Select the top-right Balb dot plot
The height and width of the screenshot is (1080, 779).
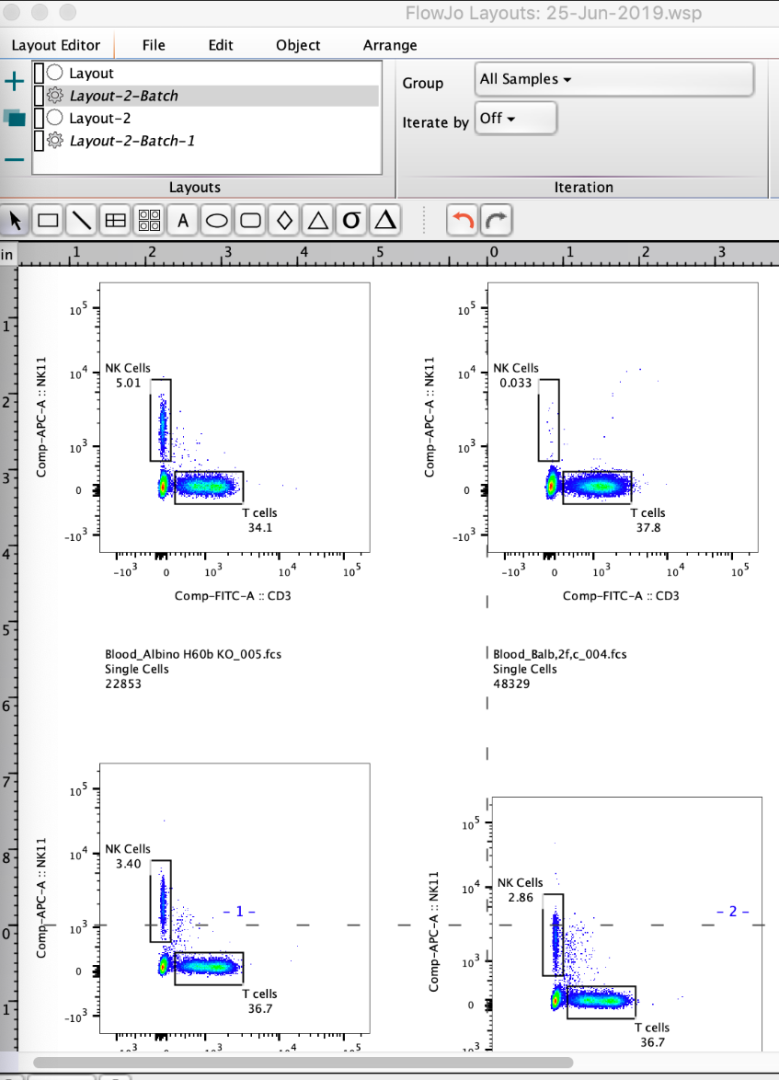point(623,417)
